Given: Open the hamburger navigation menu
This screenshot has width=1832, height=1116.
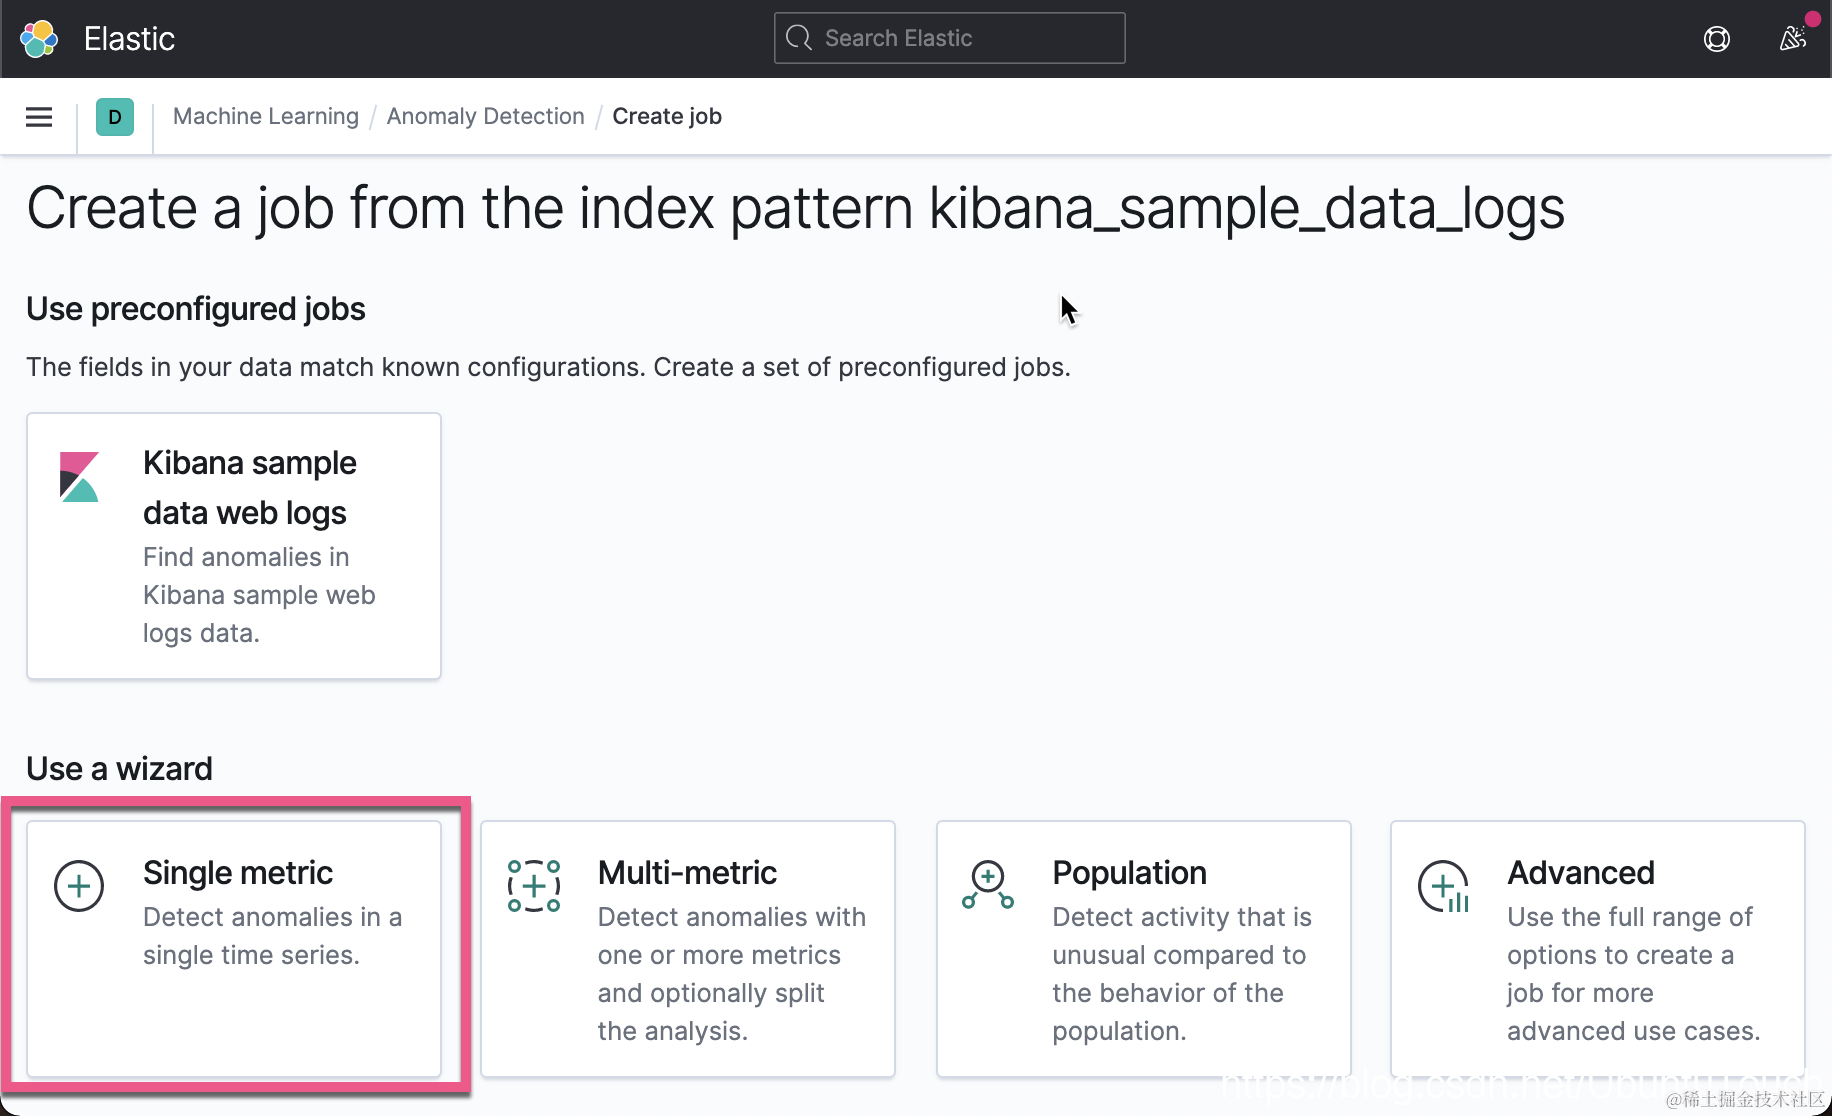Looking at the screenshot, I should click(39, 117).
